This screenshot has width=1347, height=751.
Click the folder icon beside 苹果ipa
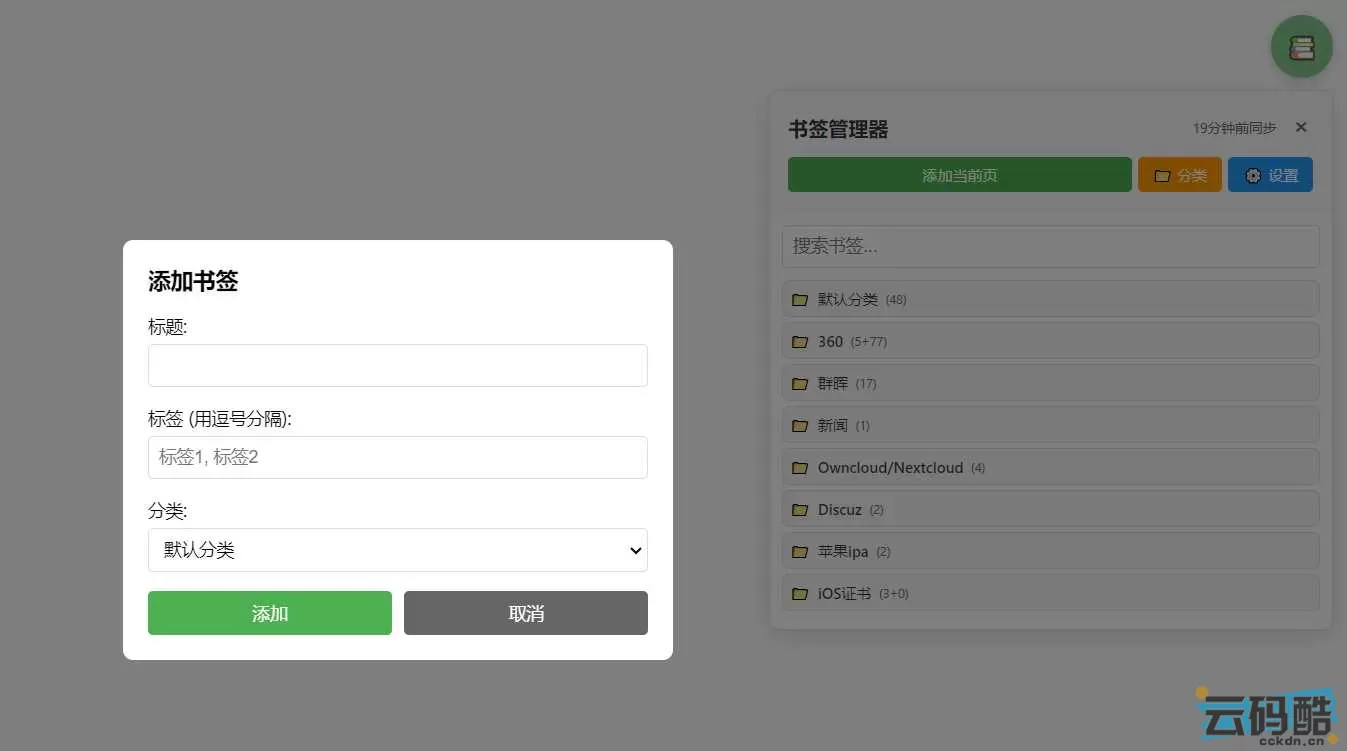[799, 551]
